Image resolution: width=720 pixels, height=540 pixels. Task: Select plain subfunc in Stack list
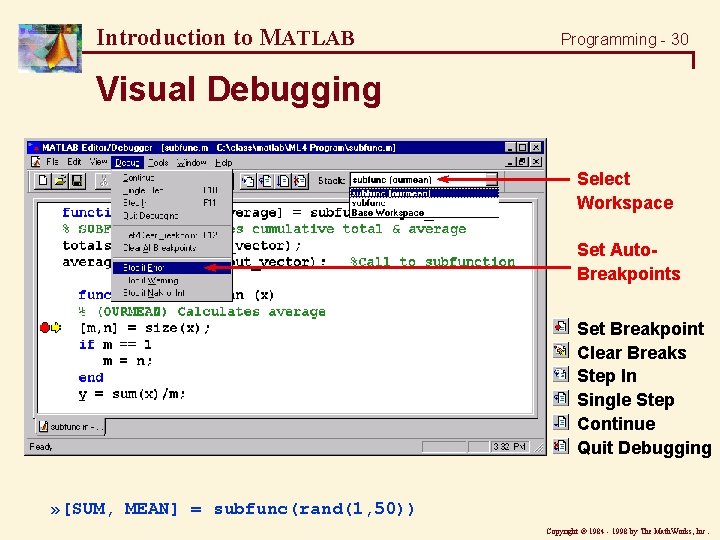click(x=424, y=202)
